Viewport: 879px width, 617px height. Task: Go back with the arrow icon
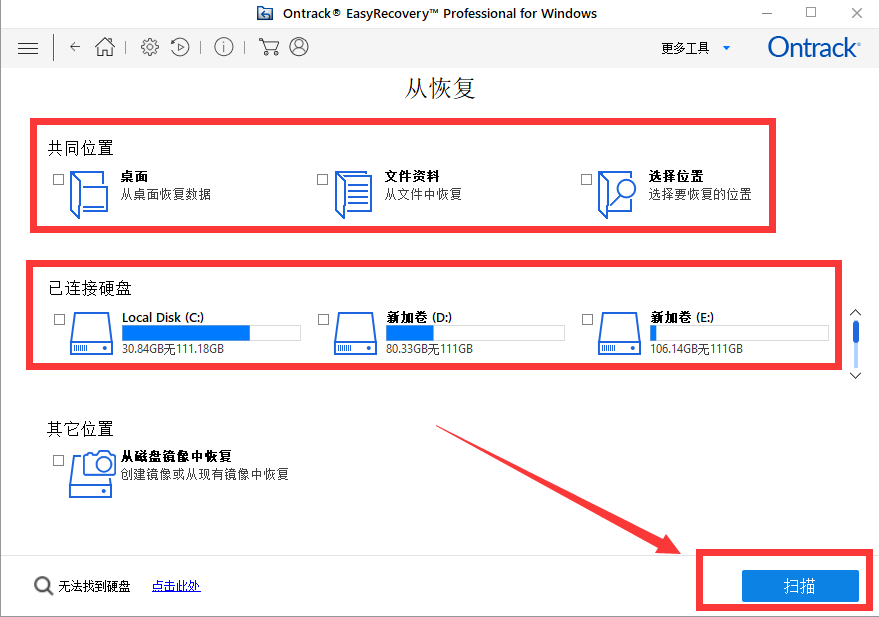click(75, 47)
